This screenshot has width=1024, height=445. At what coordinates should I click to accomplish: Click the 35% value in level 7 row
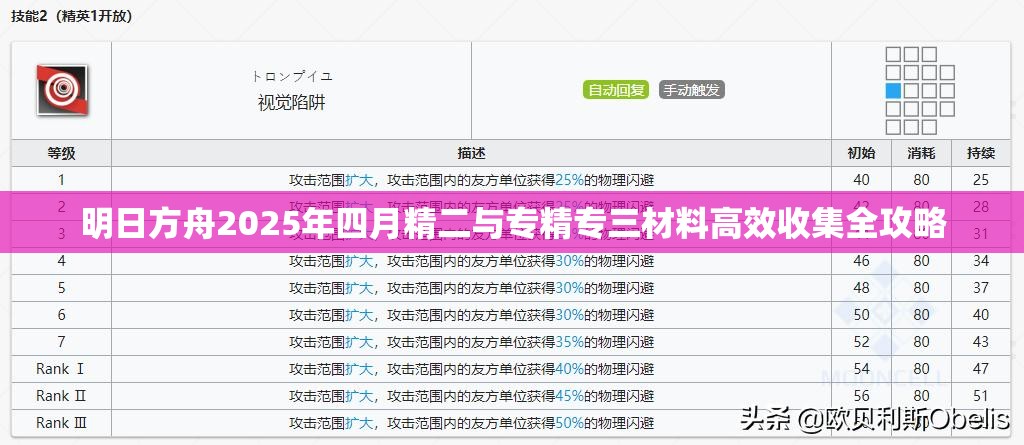tap(569, 342)
